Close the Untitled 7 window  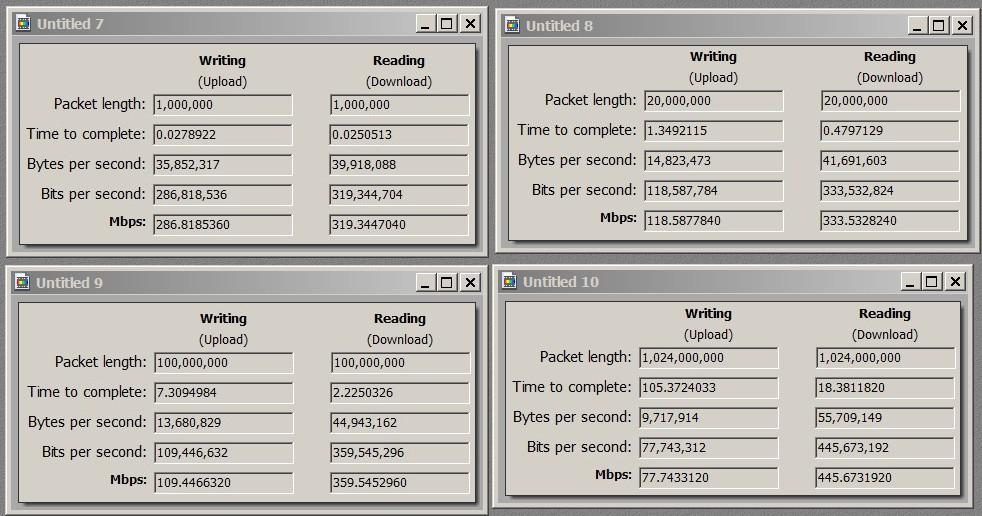coord(470,24)
